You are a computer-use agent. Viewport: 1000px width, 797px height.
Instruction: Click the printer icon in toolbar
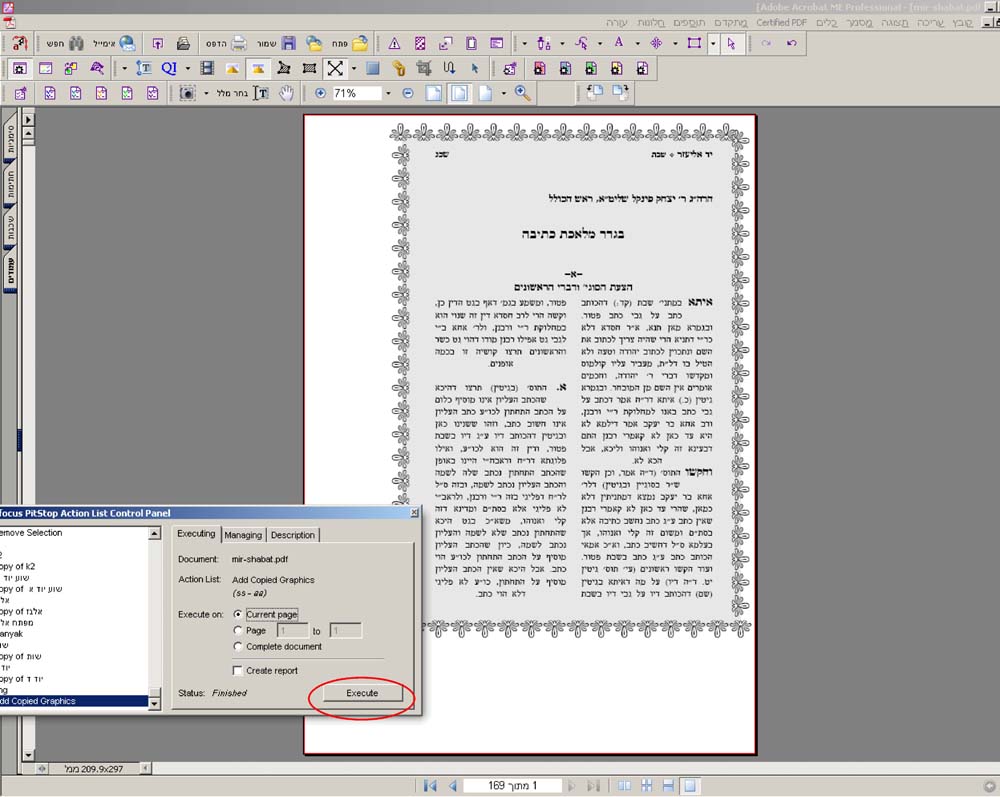[239, 44]
